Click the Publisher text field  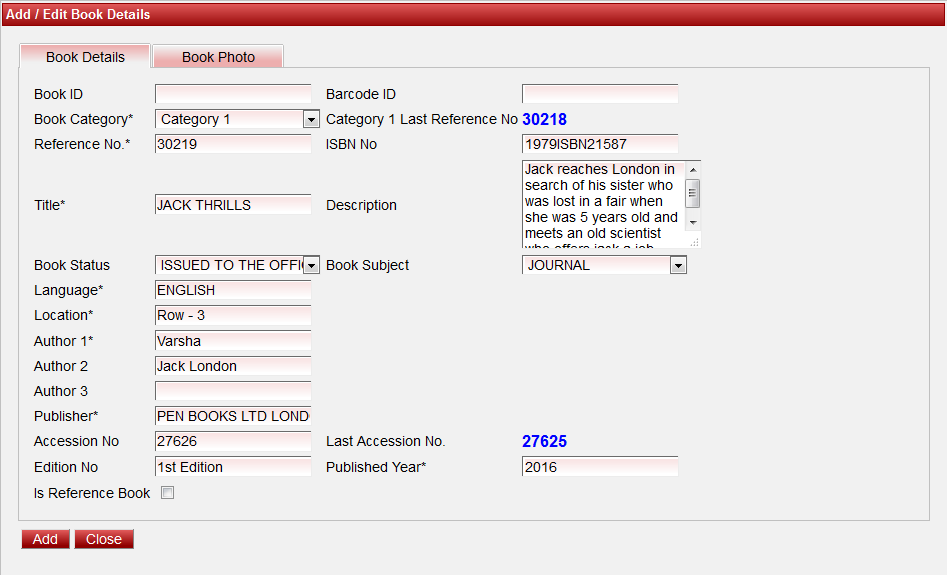233,416
